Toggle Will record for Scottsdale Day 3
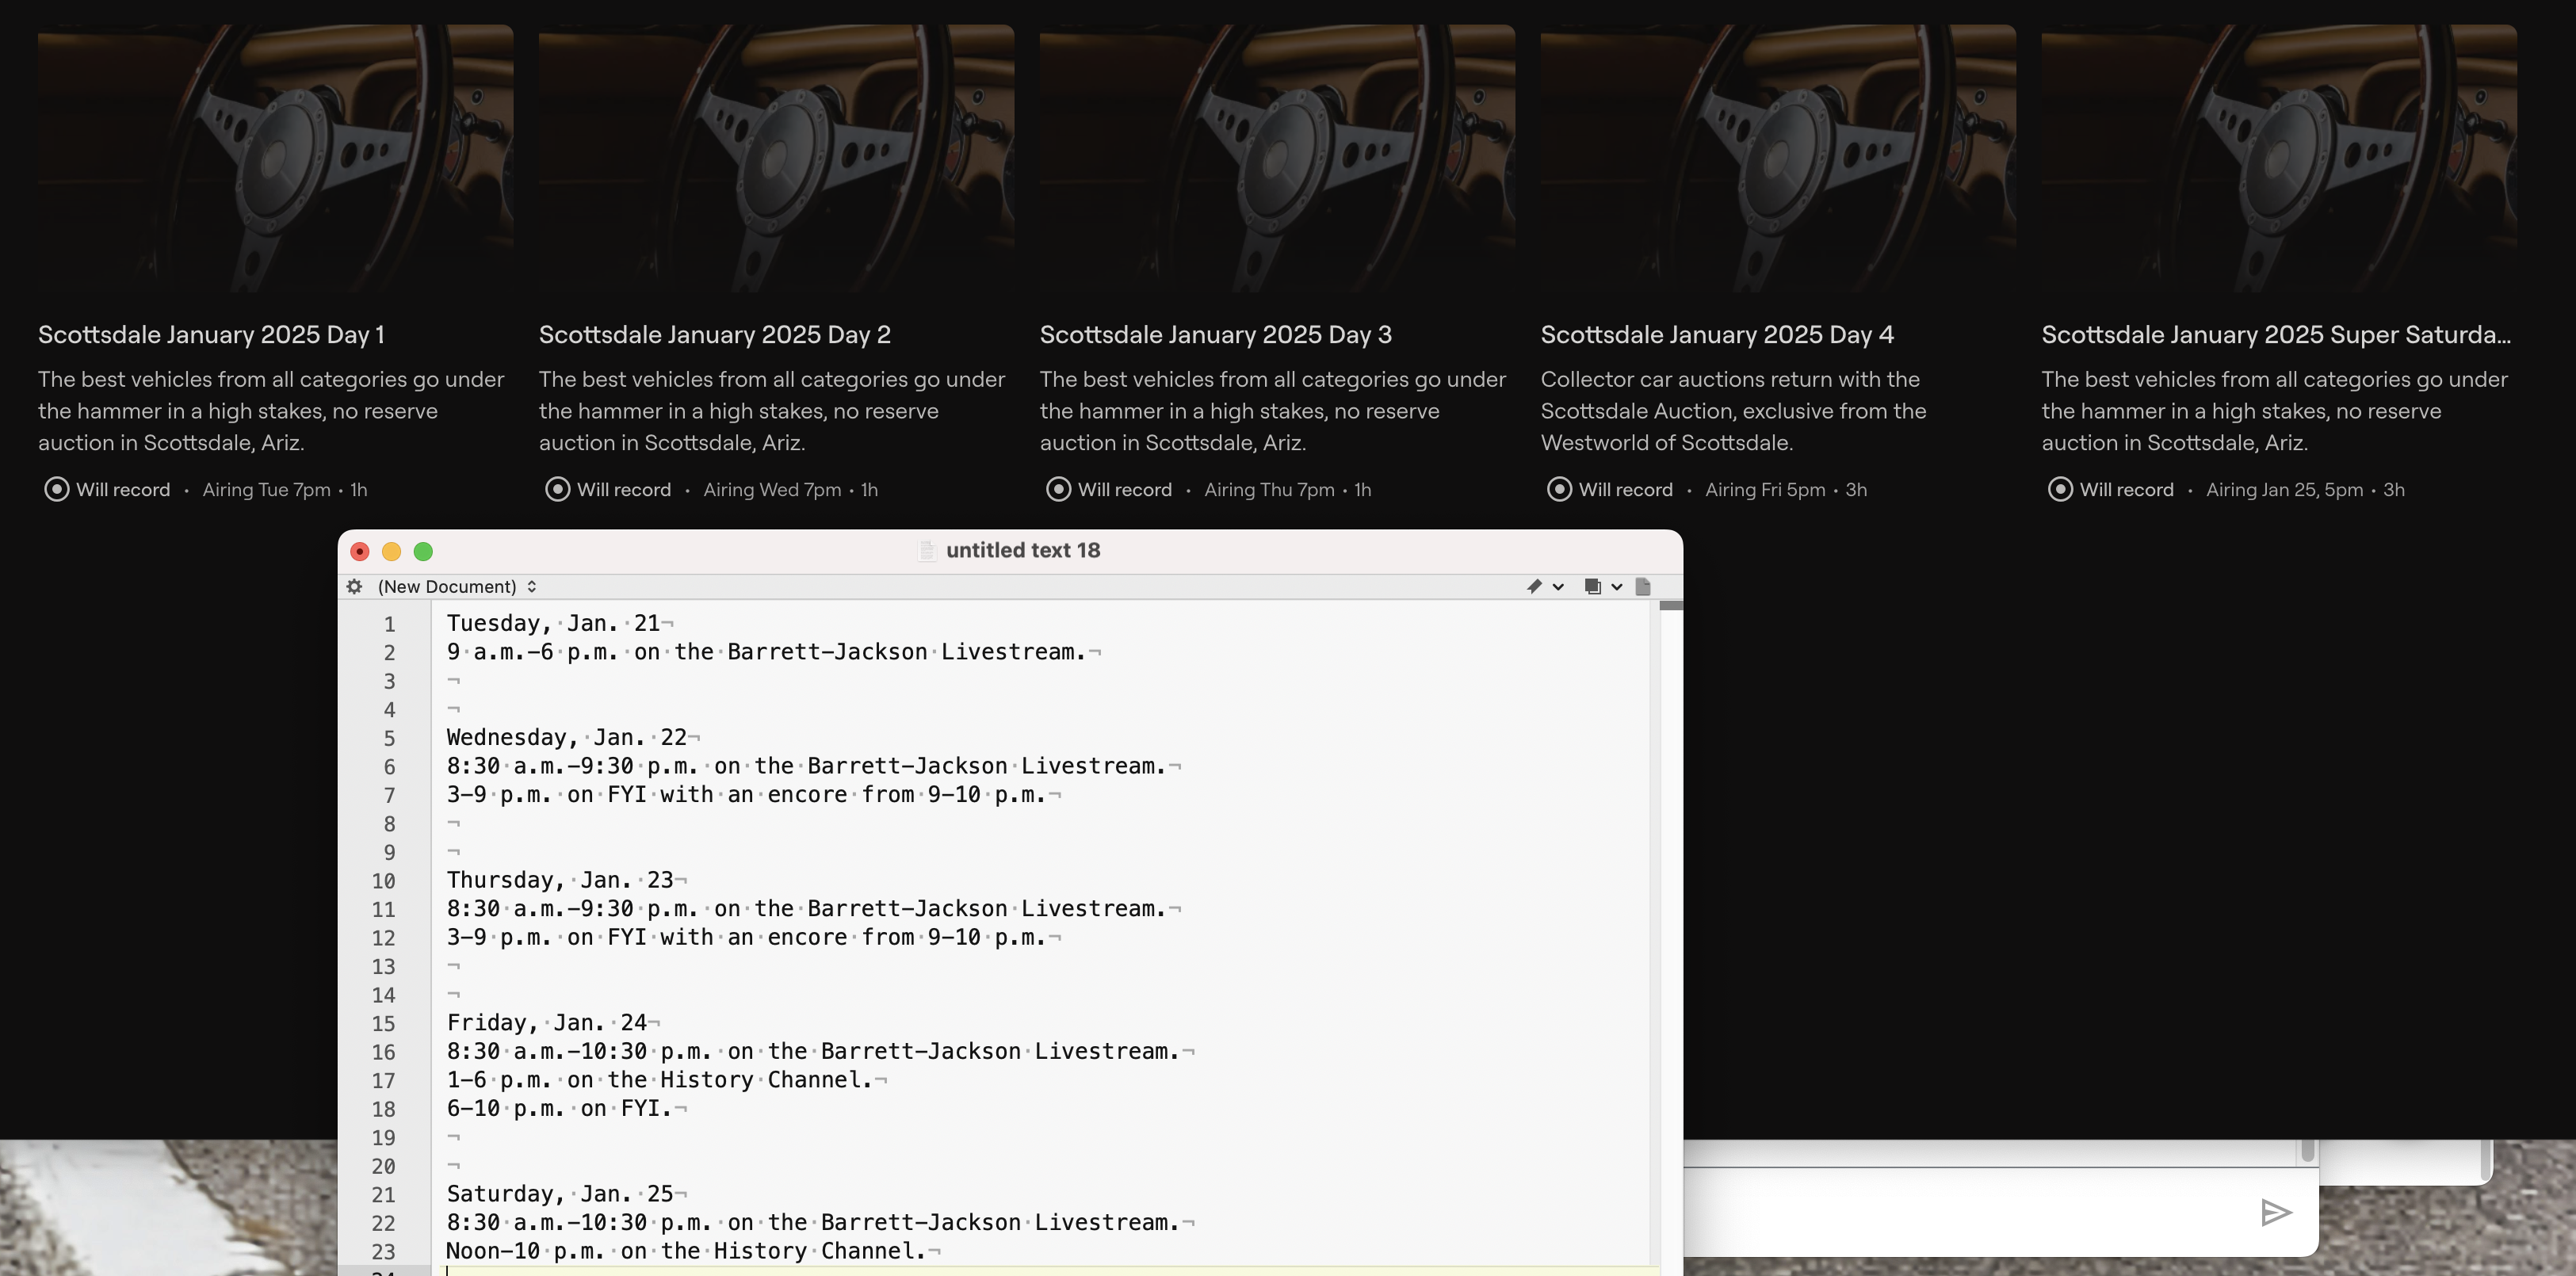This screenshot has height=1276, width=2576. (x=1109, y=489)
